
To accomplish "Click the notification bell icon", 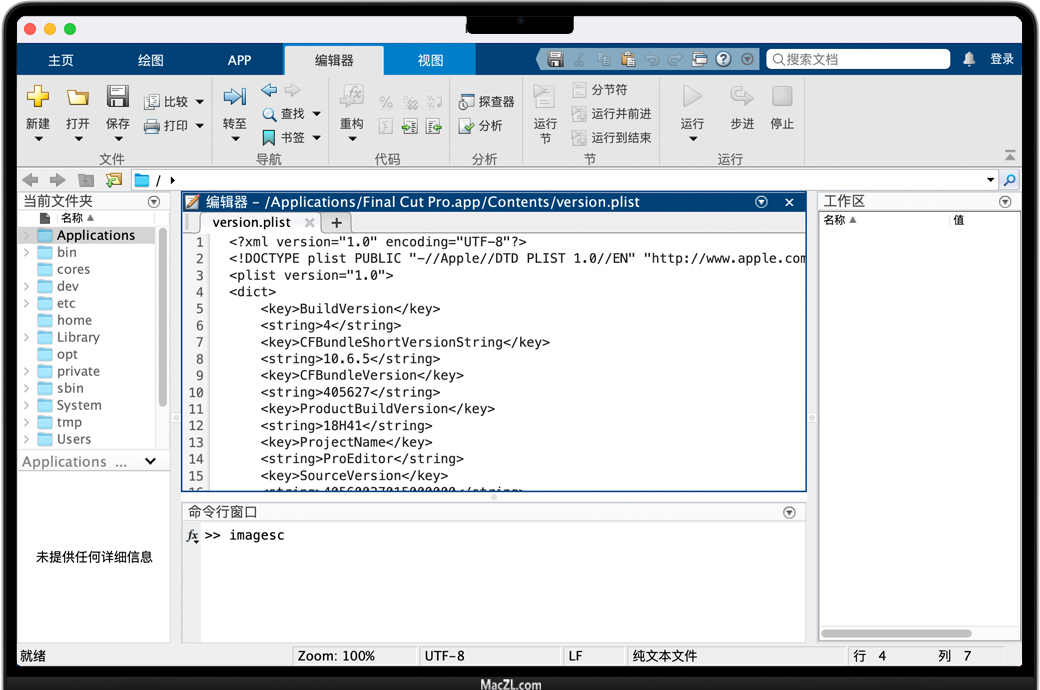I will click(x=969, y=59).
